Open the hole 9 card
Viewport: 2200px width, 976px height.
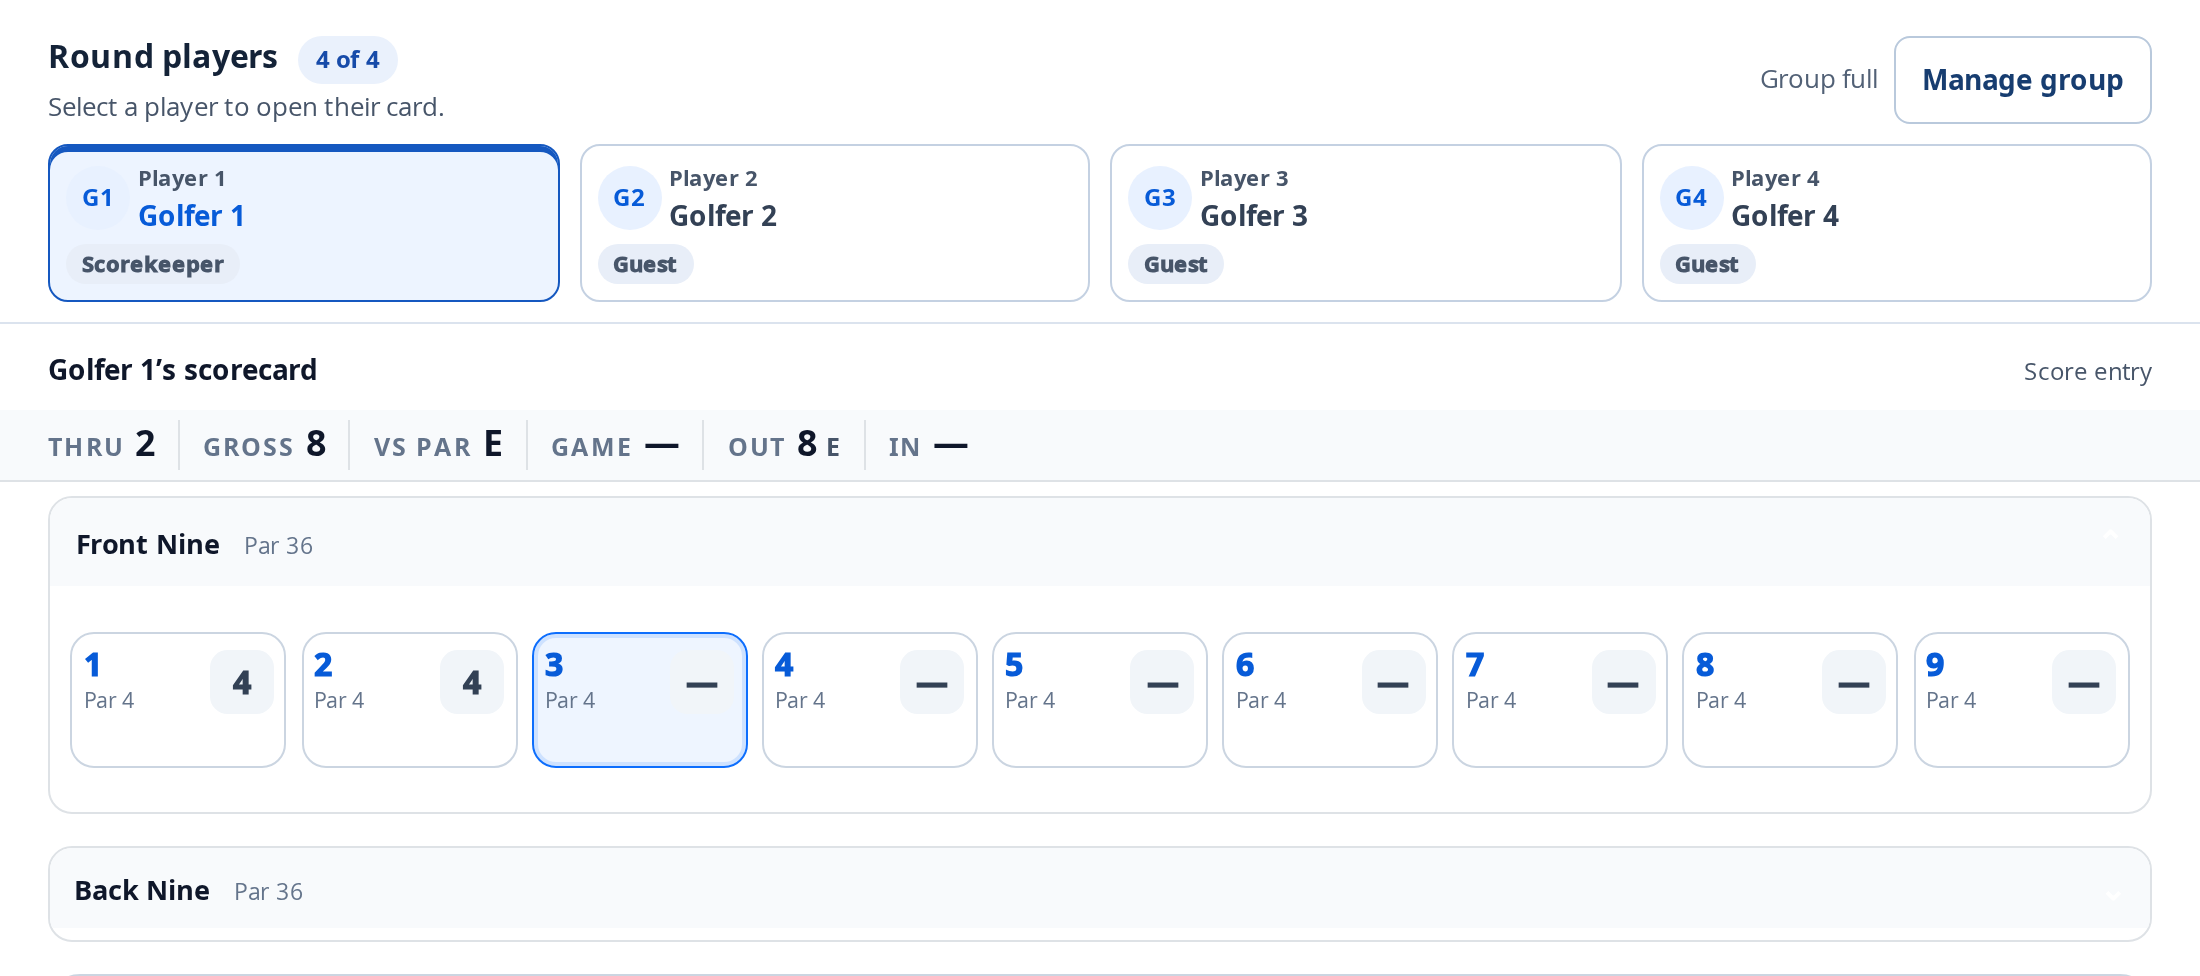tap(2022, 700)
